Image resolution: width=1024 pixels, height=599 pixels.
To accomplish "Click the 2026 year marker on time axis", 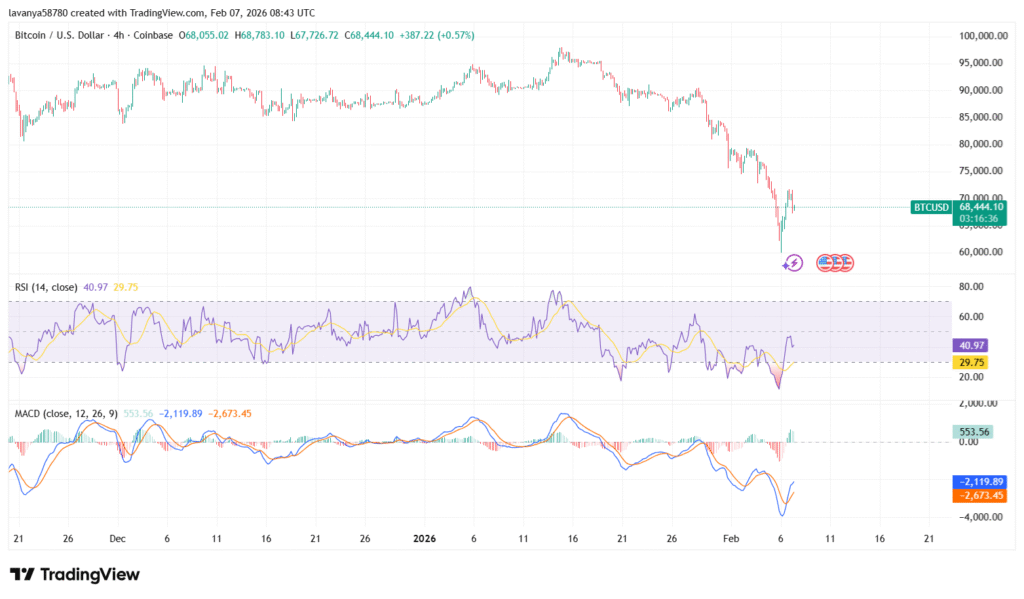I will point(425,537).
